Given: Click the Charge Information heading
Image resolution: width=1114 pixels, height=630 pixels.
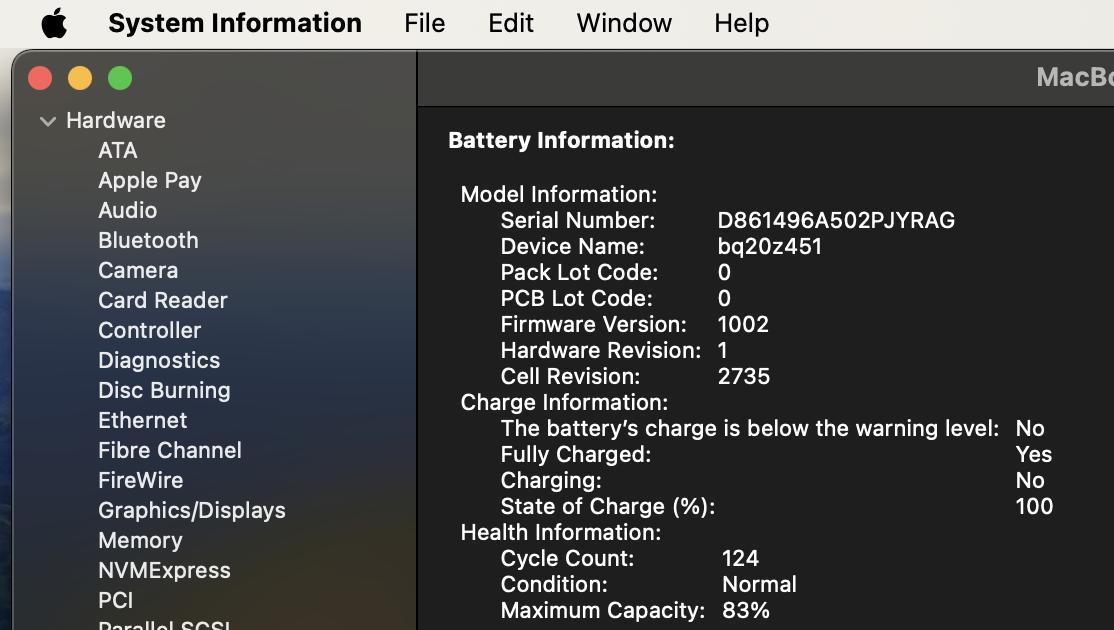Looking at the screenshot, I should click(x=564, y=402).
